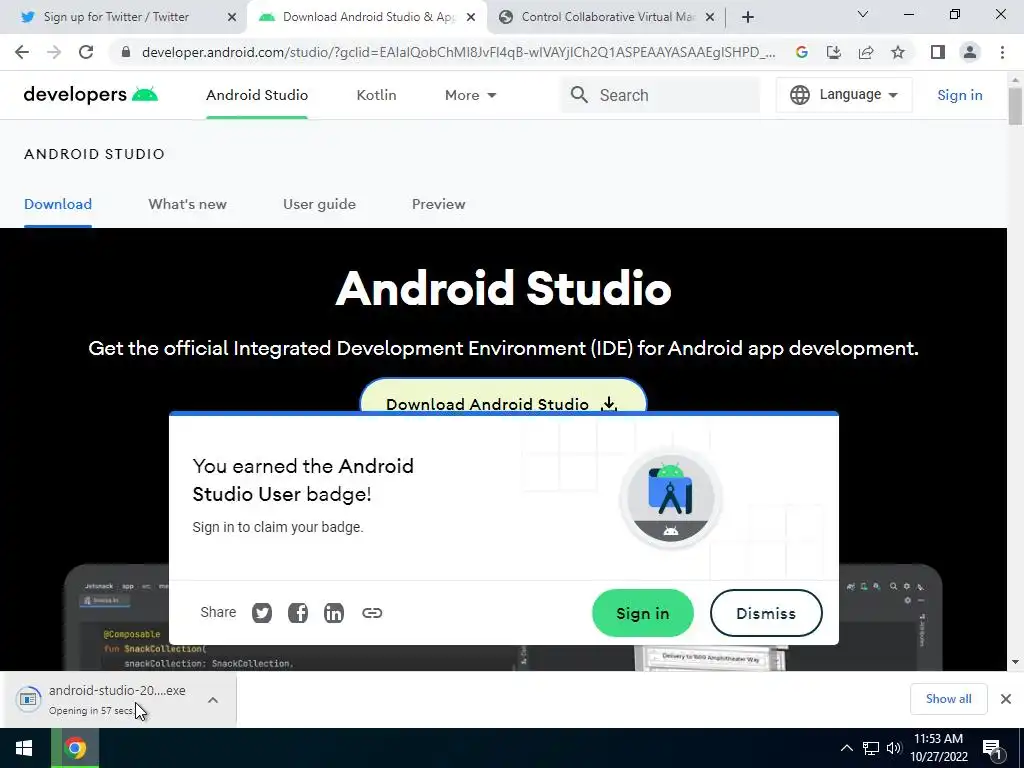Image resolution: width=1024 pixels, height=768 pixels.
Task: Open a new tab with the plus icon
Action: click(748, 17)
